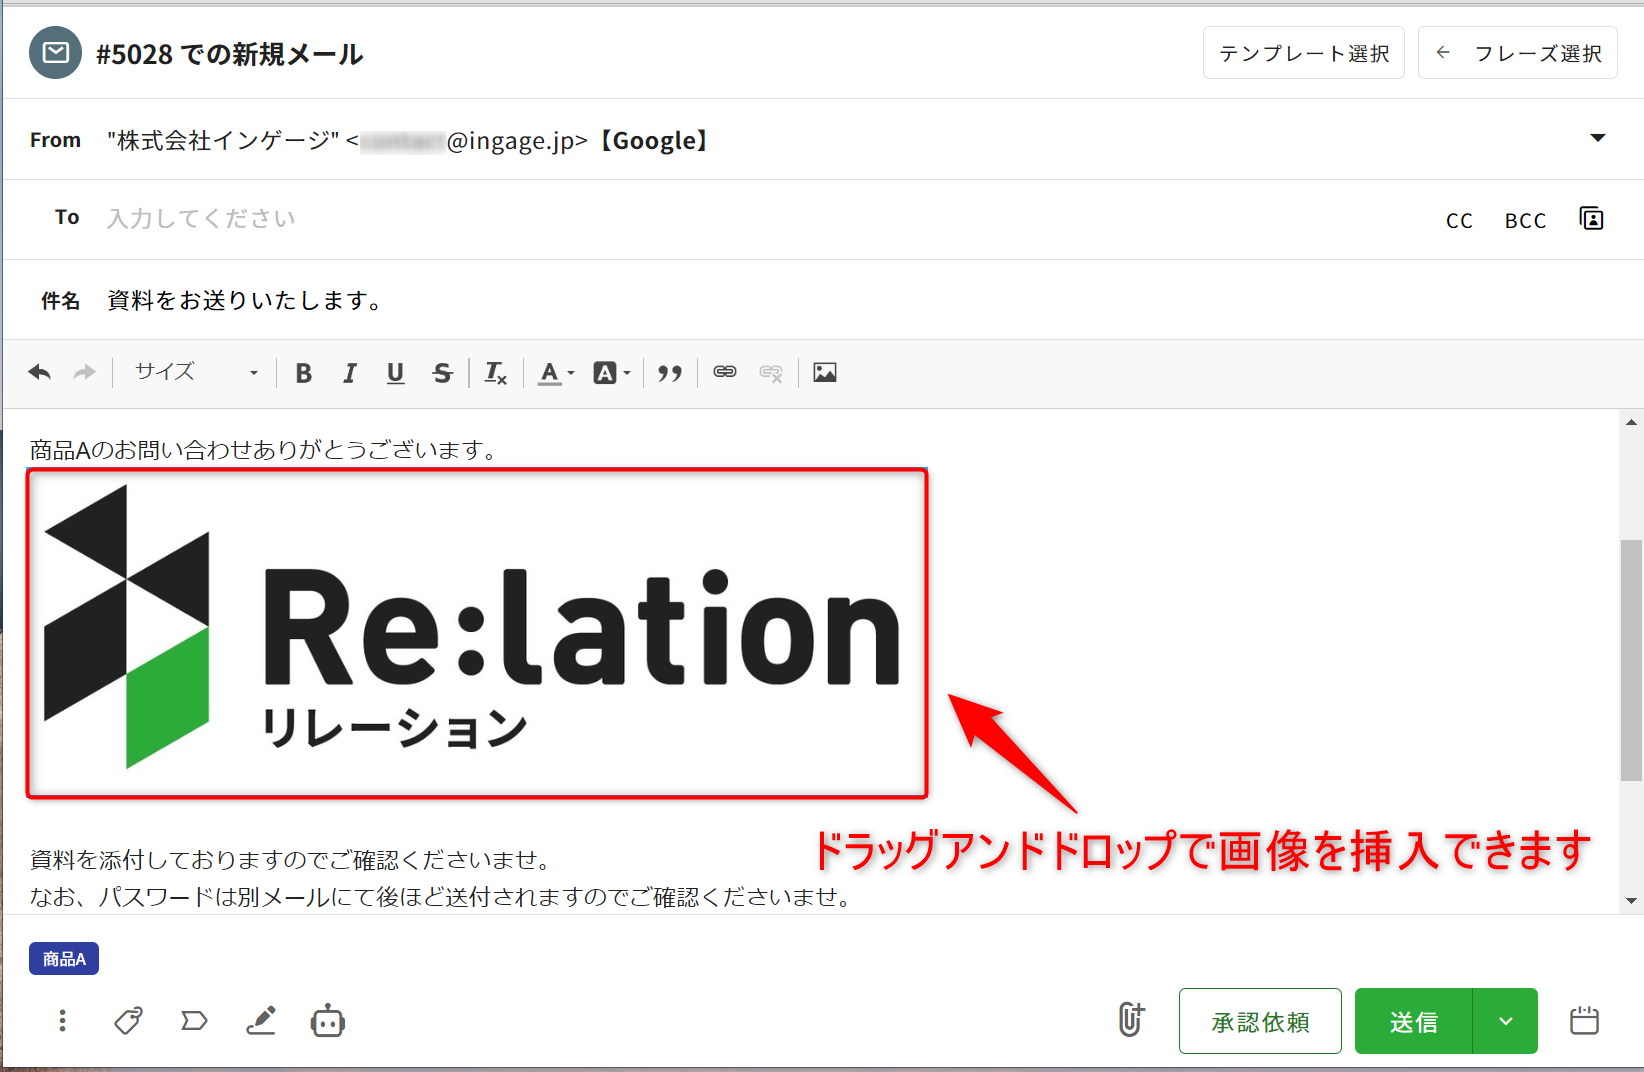Click the undo arrow in toolbar
This screenshot has height=1072, width=1644.
(40, 373)
